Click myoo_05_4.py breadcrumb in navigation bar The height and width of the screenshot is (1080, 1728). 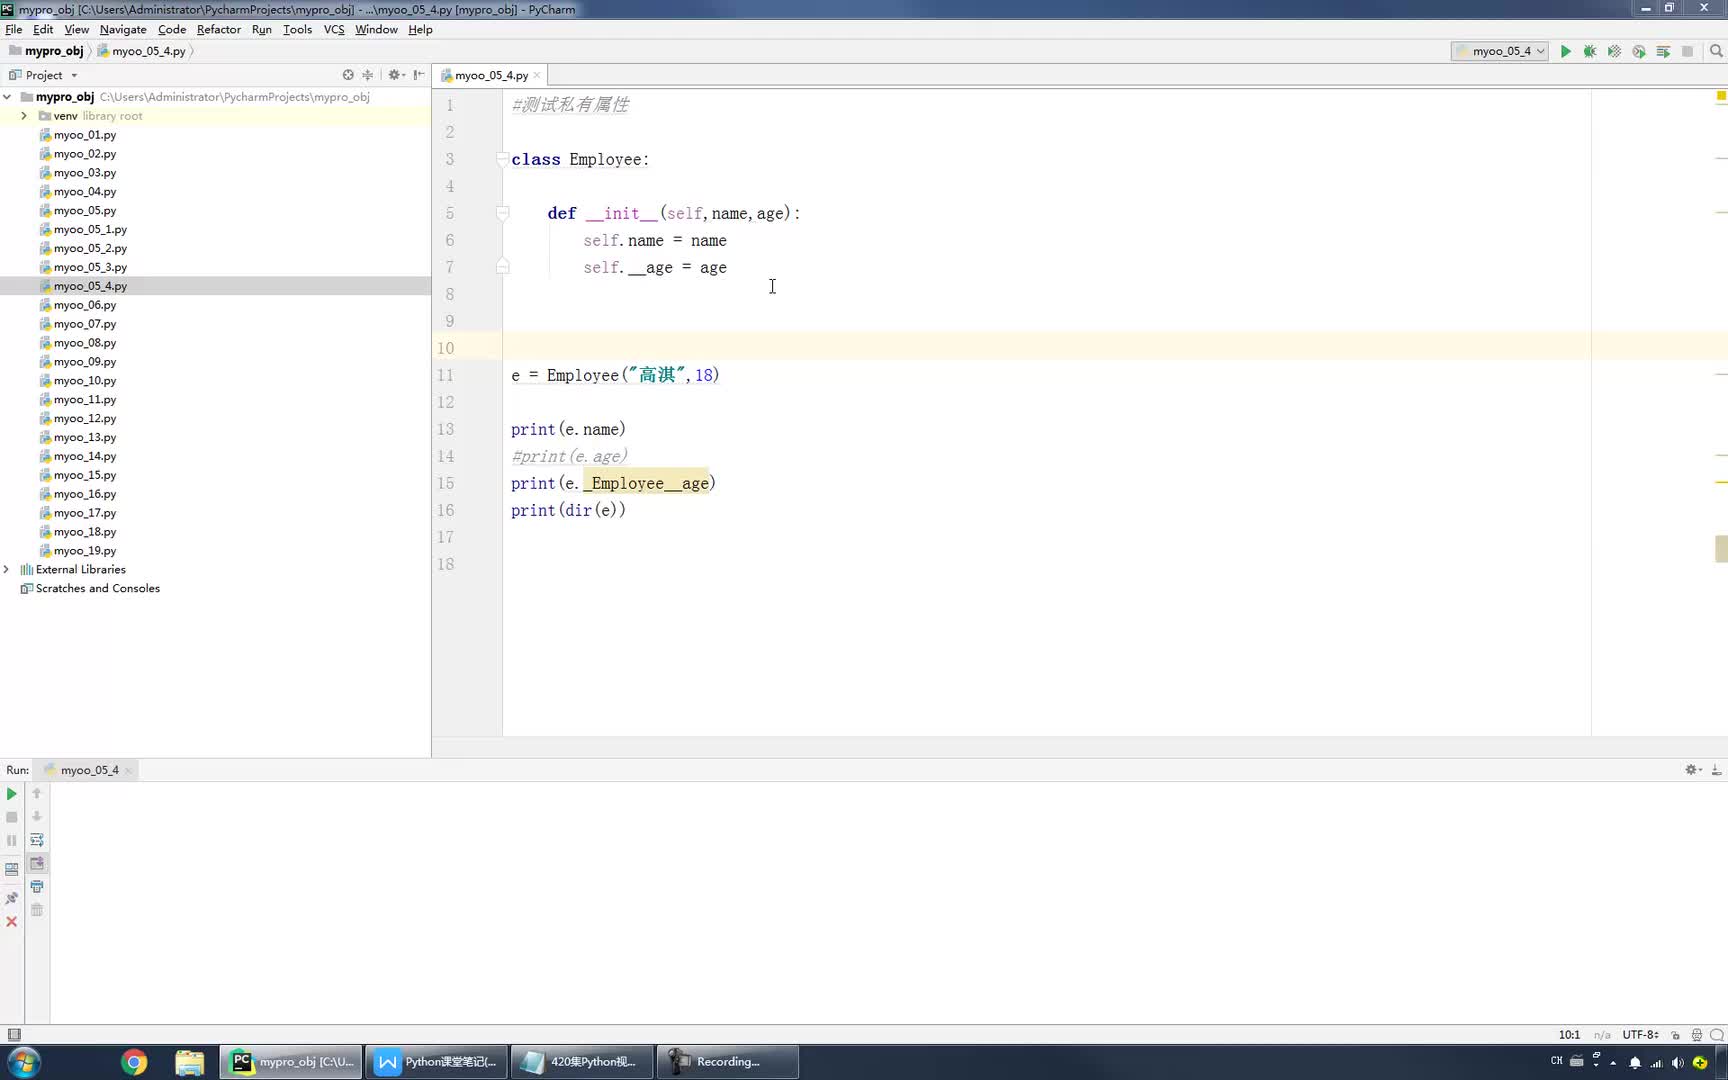(x=141, y=51)
